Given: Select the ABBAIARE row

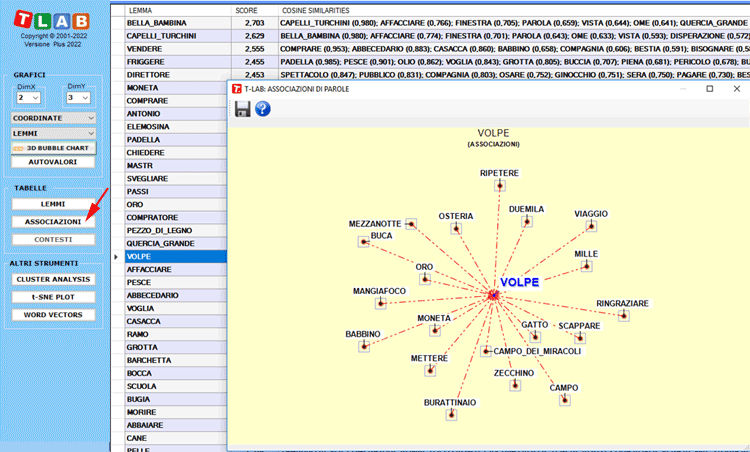Looking at the screenshot, I should click(176, 425).
